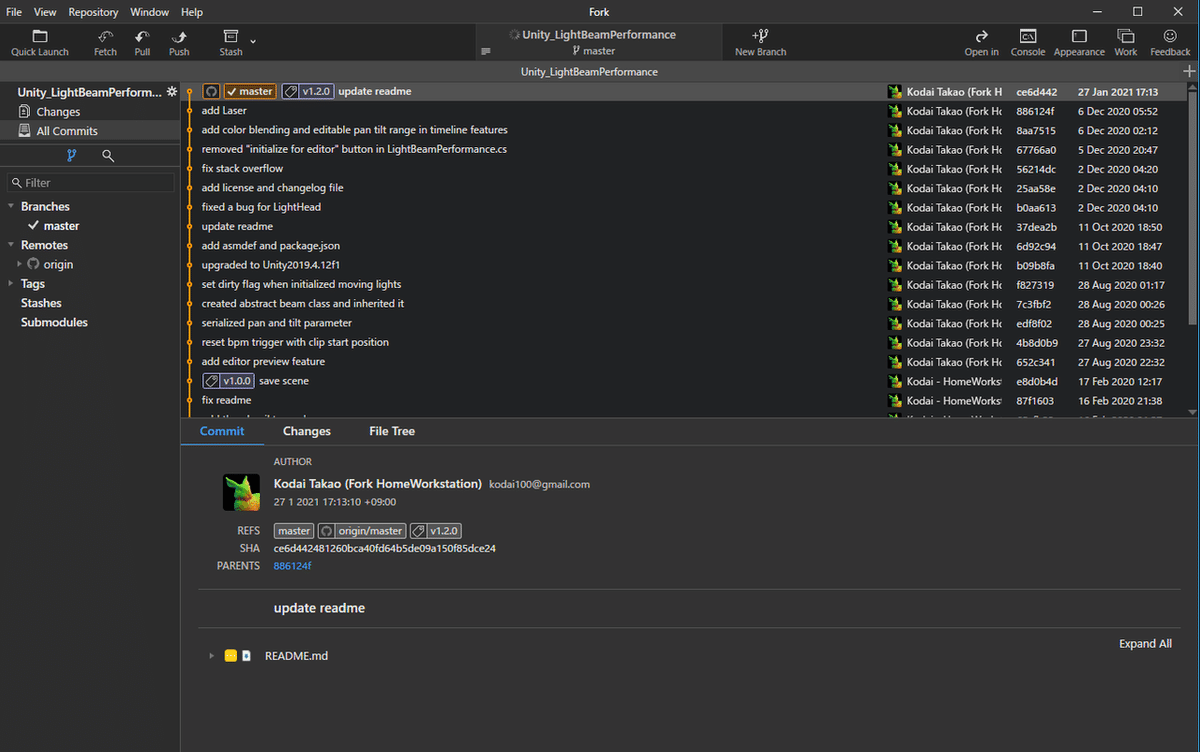Switch to the Changes tab in details pane
The image size is (1200, 752).
tap(307, 431)
